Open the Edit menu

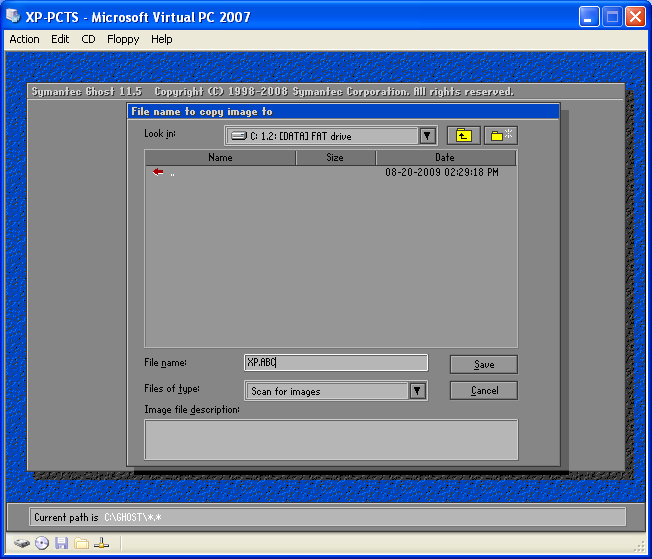(x=60, y=39)
